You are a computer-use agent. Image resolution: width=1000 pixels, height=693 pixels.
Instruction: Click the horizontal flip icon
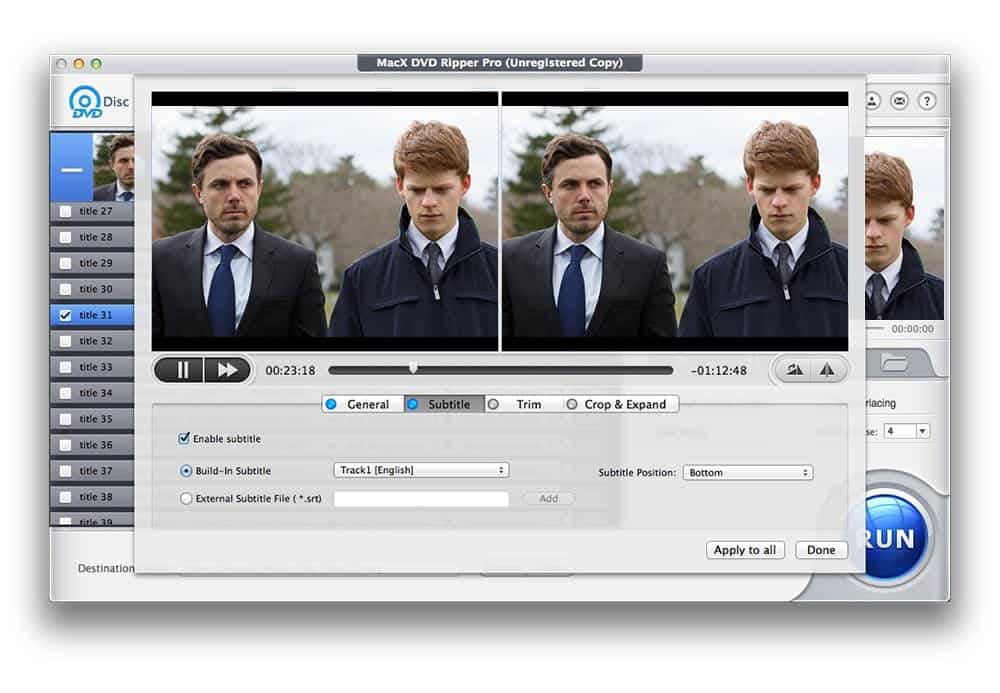click(795, 370)
